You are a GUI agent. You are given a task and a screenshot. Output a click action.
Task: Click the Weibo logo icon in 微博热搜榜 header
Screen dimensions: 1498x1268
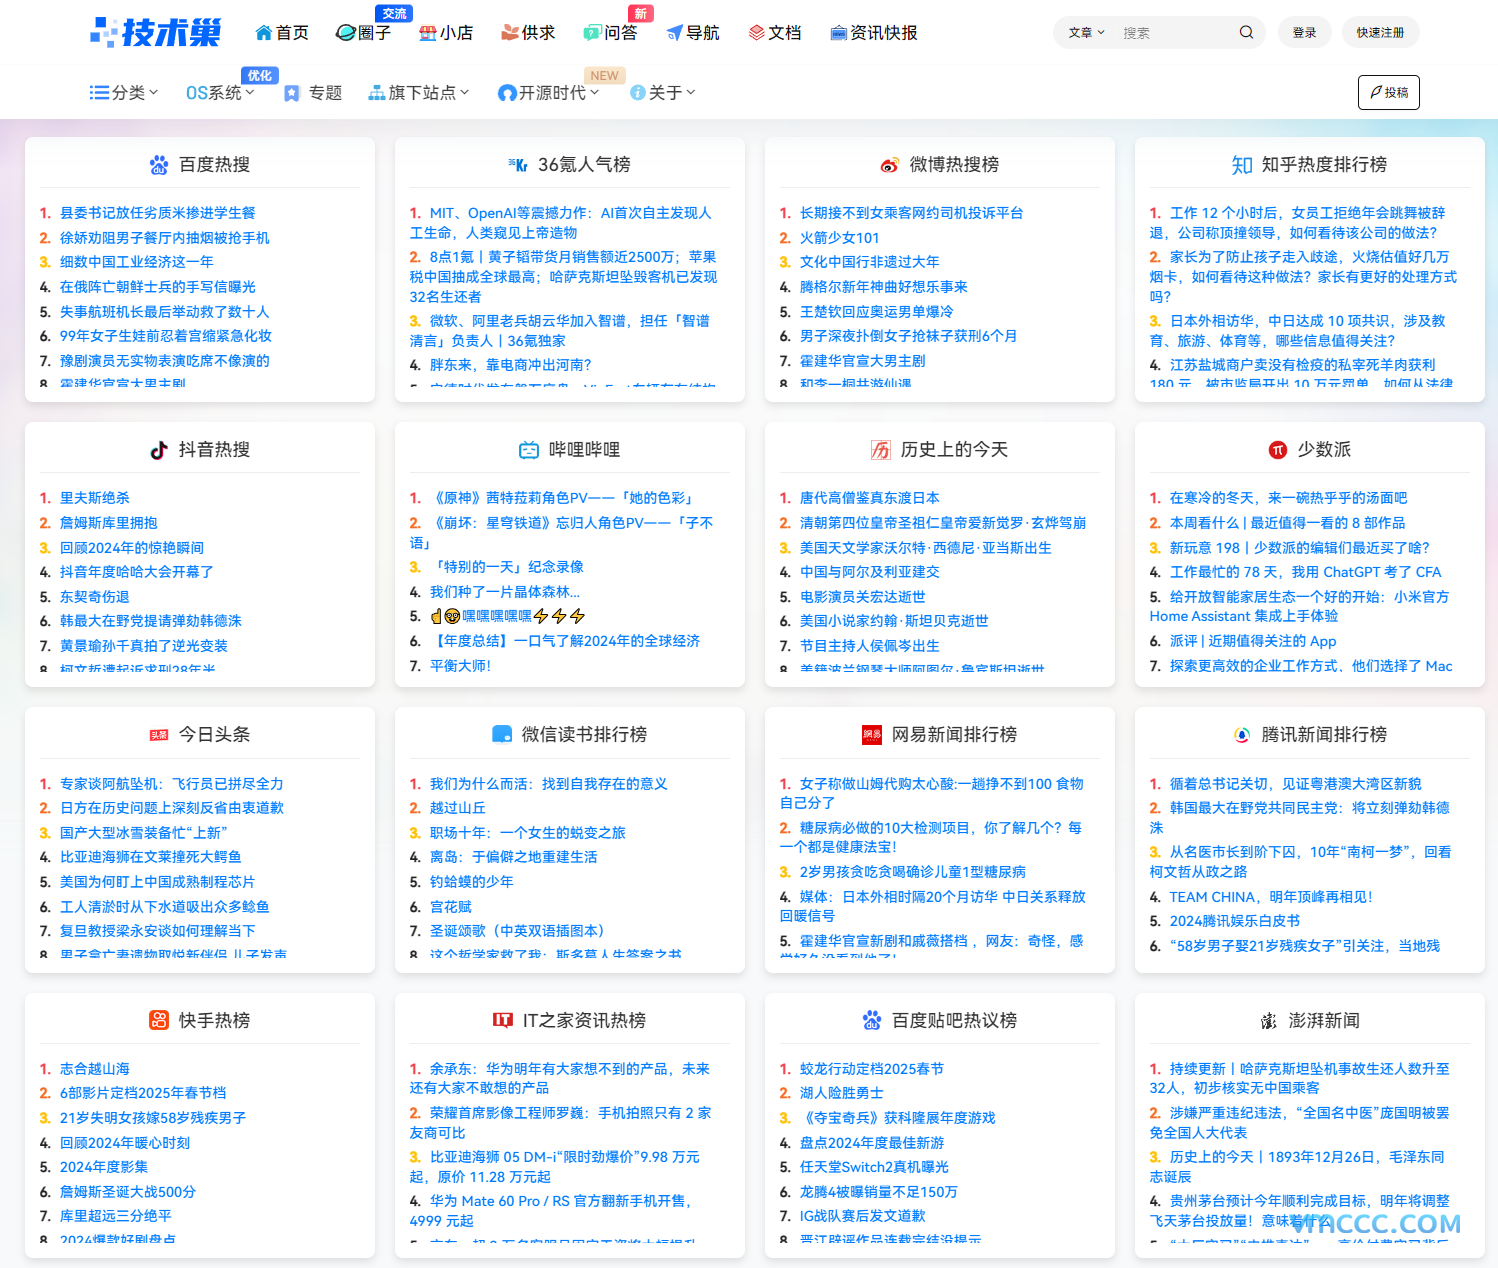click(x=889, y=165)
